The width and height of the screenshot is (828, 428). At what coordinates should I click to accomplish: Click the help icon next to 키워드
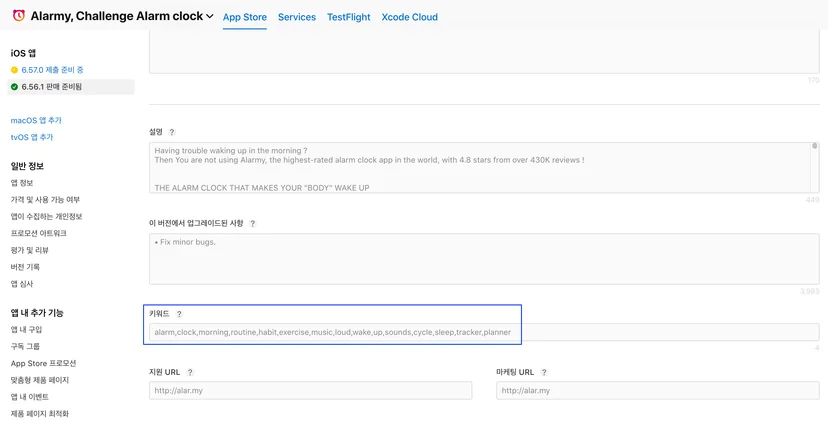(179, 314)
